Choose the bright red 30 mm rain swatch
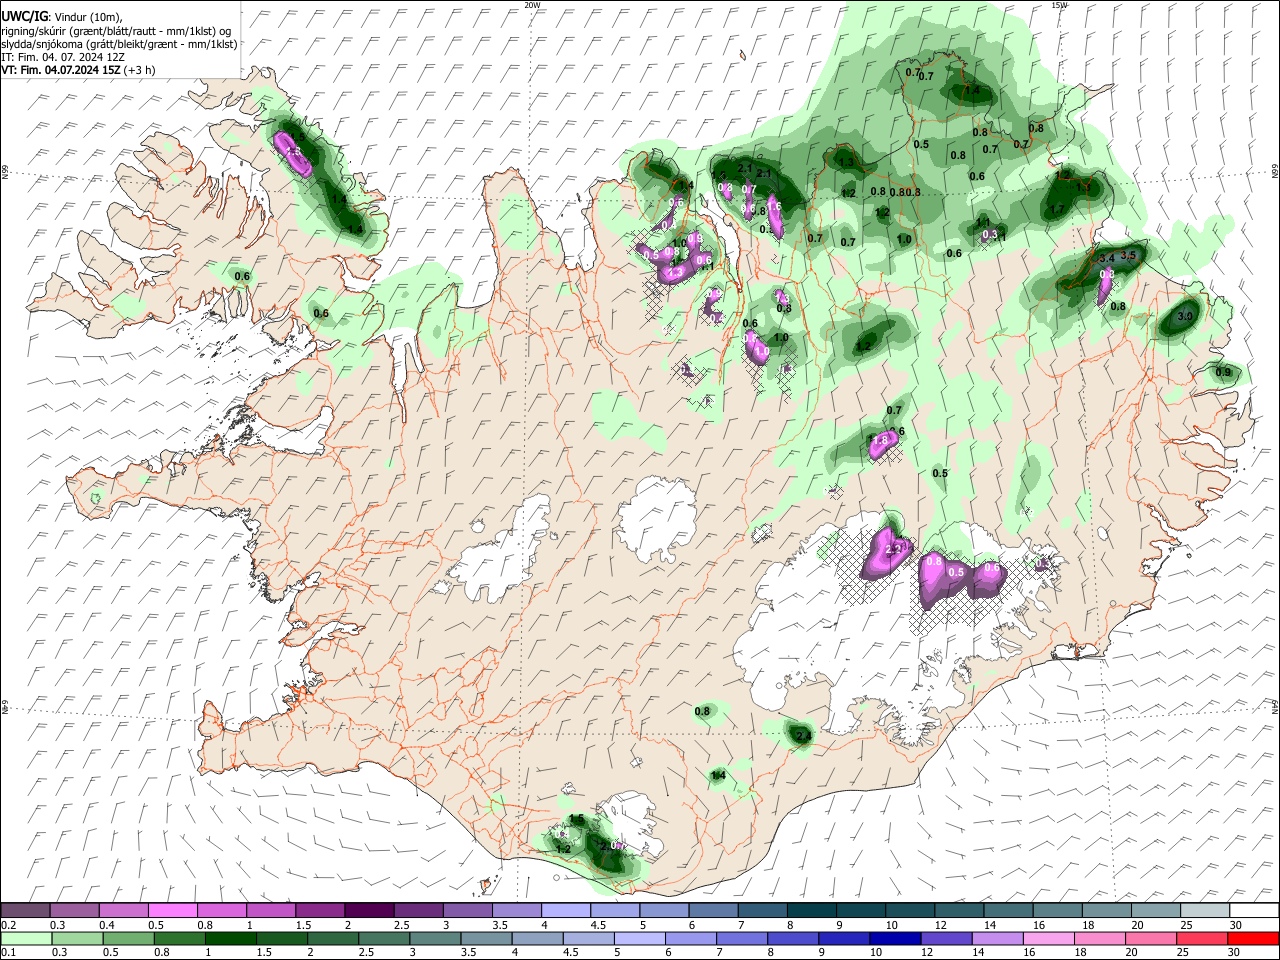Screen dimensions: 1280x960 (x=1253, y=939)
